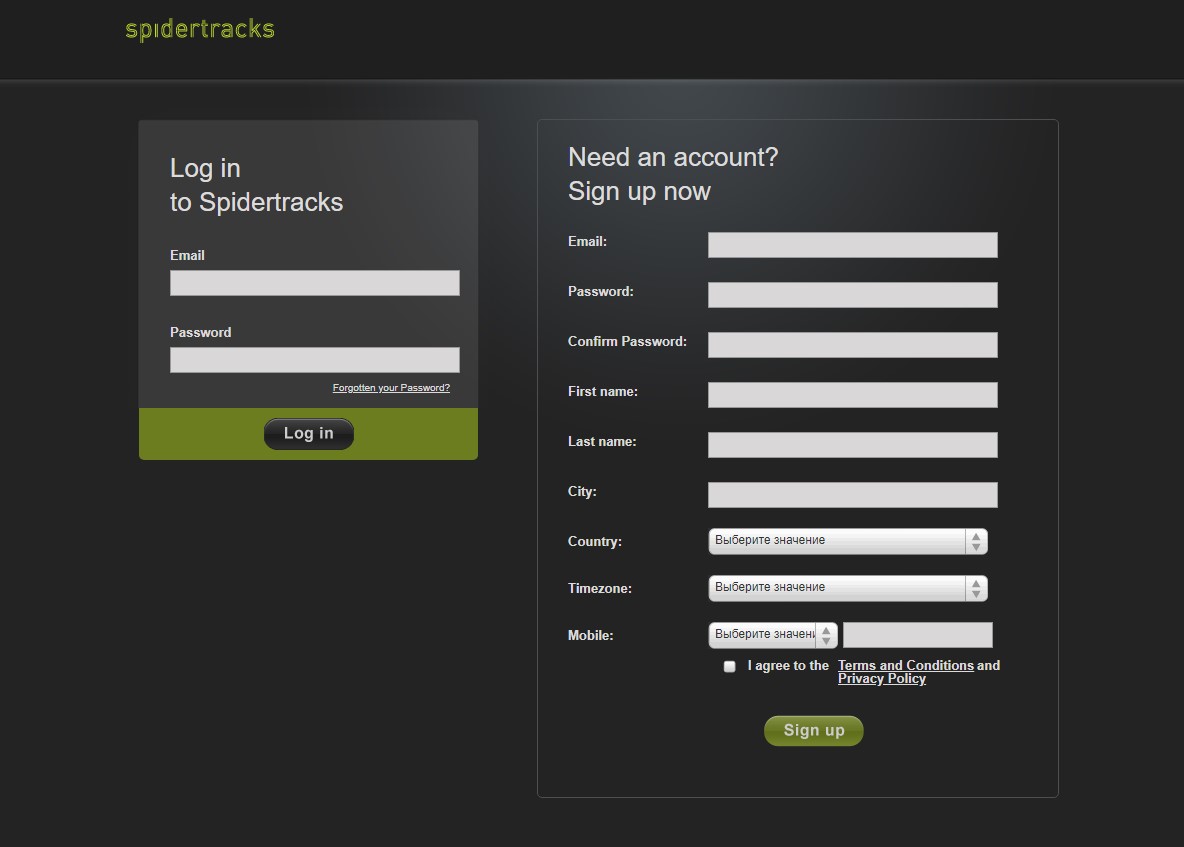
Task: Focus the sign-up Password field
Action: tap(853, 295)
